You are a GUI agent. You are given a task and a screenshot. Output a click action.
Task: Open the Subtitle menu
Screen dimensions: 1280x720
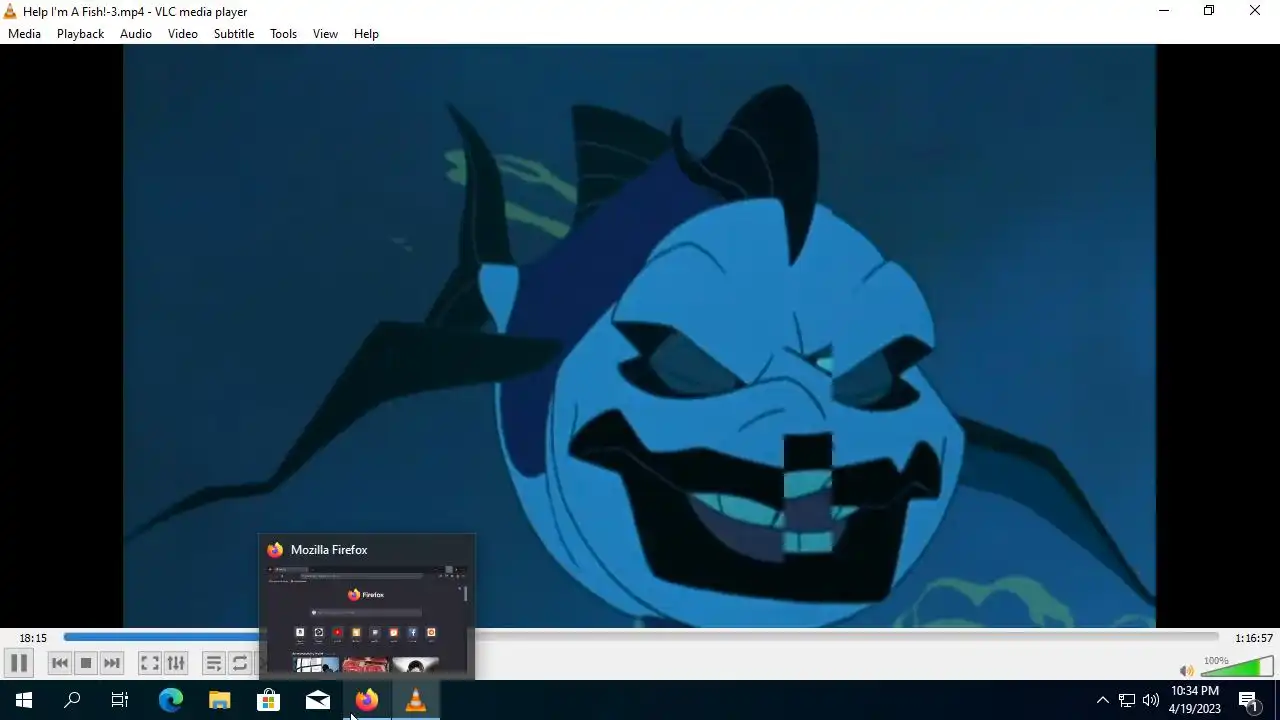[234, 34]
